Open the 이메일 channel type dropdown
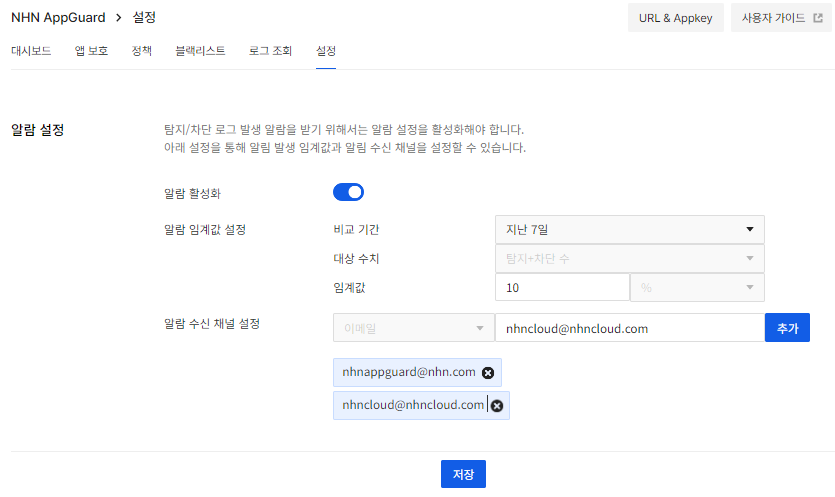 tap(414, 328)
